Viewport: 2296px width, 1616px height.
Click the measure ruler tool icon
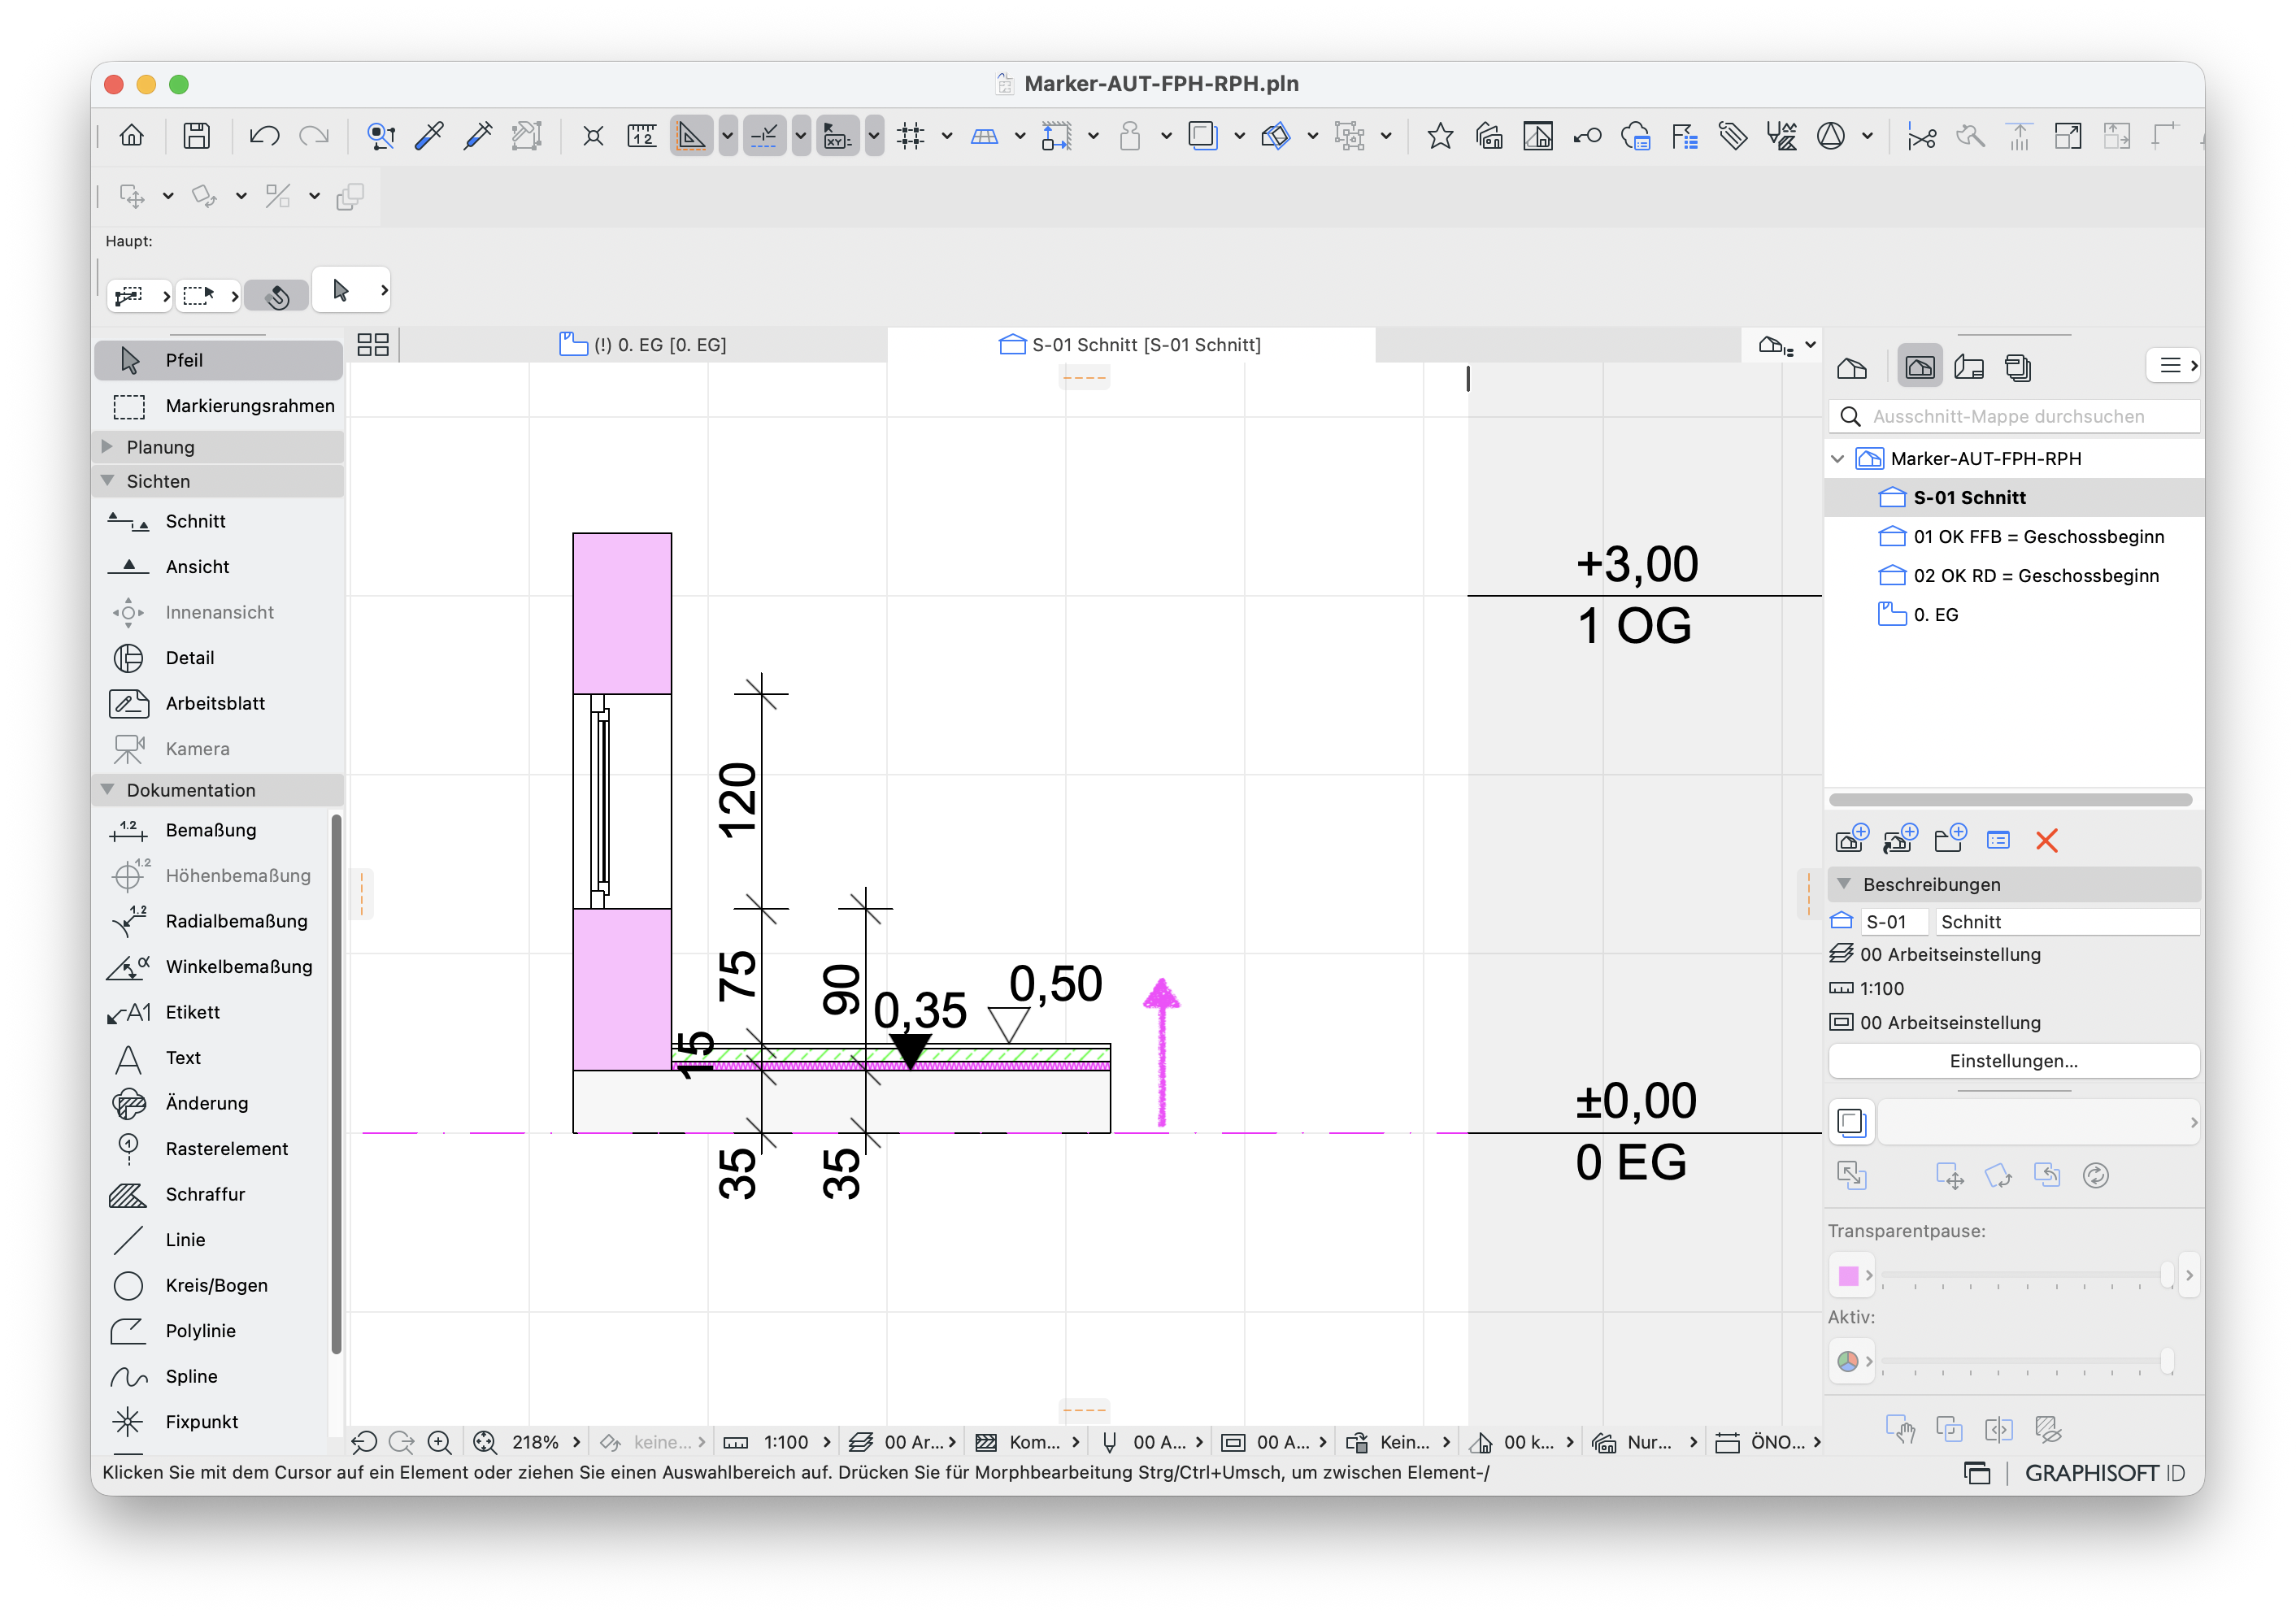[641, 135]
